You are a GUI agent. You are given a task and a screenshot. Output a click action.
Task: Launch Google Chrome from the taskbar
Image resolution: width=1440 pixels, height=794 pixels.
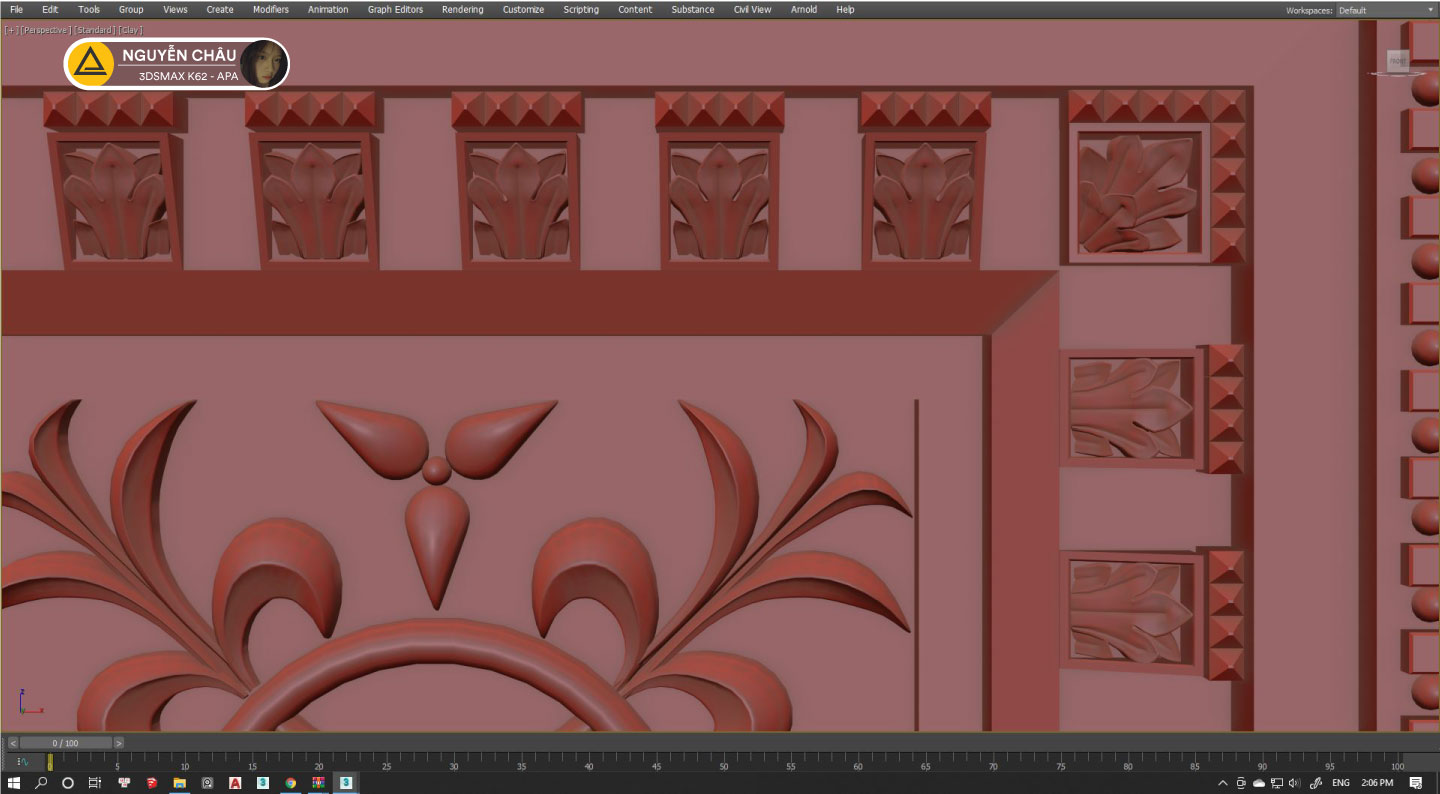click(x=290, y=783)
